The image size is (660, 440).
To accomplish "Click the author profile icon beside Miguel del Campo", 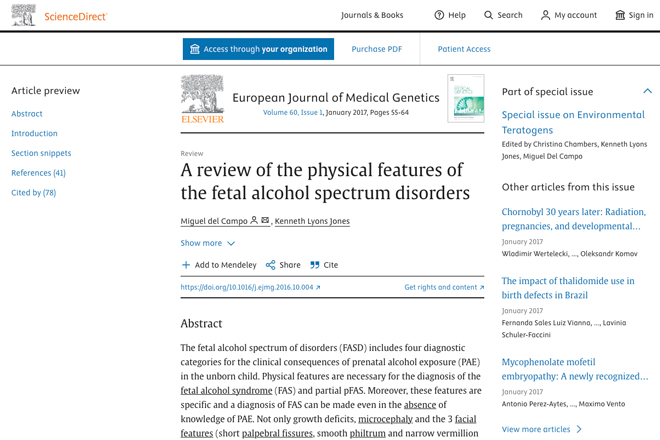I will tap(254, 220).
